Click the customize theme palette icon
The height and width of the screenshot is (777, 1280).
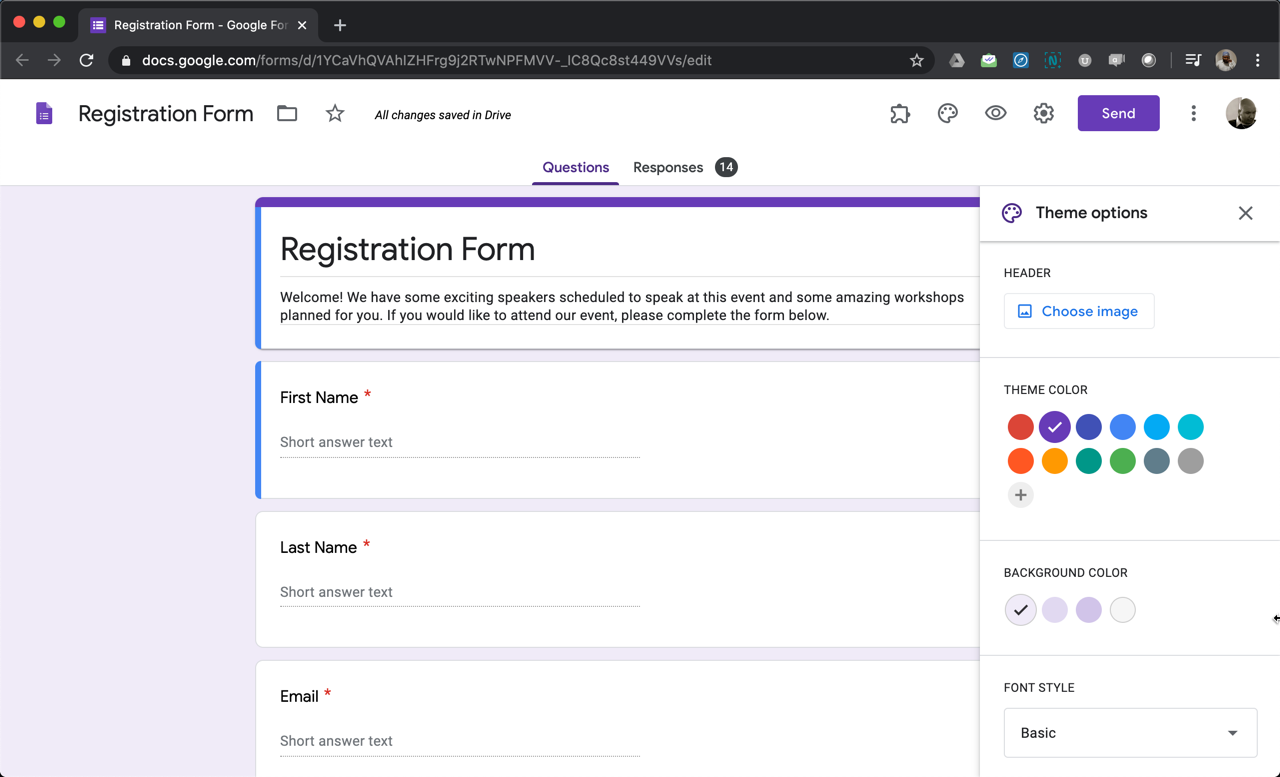click(x=948, y=114)
